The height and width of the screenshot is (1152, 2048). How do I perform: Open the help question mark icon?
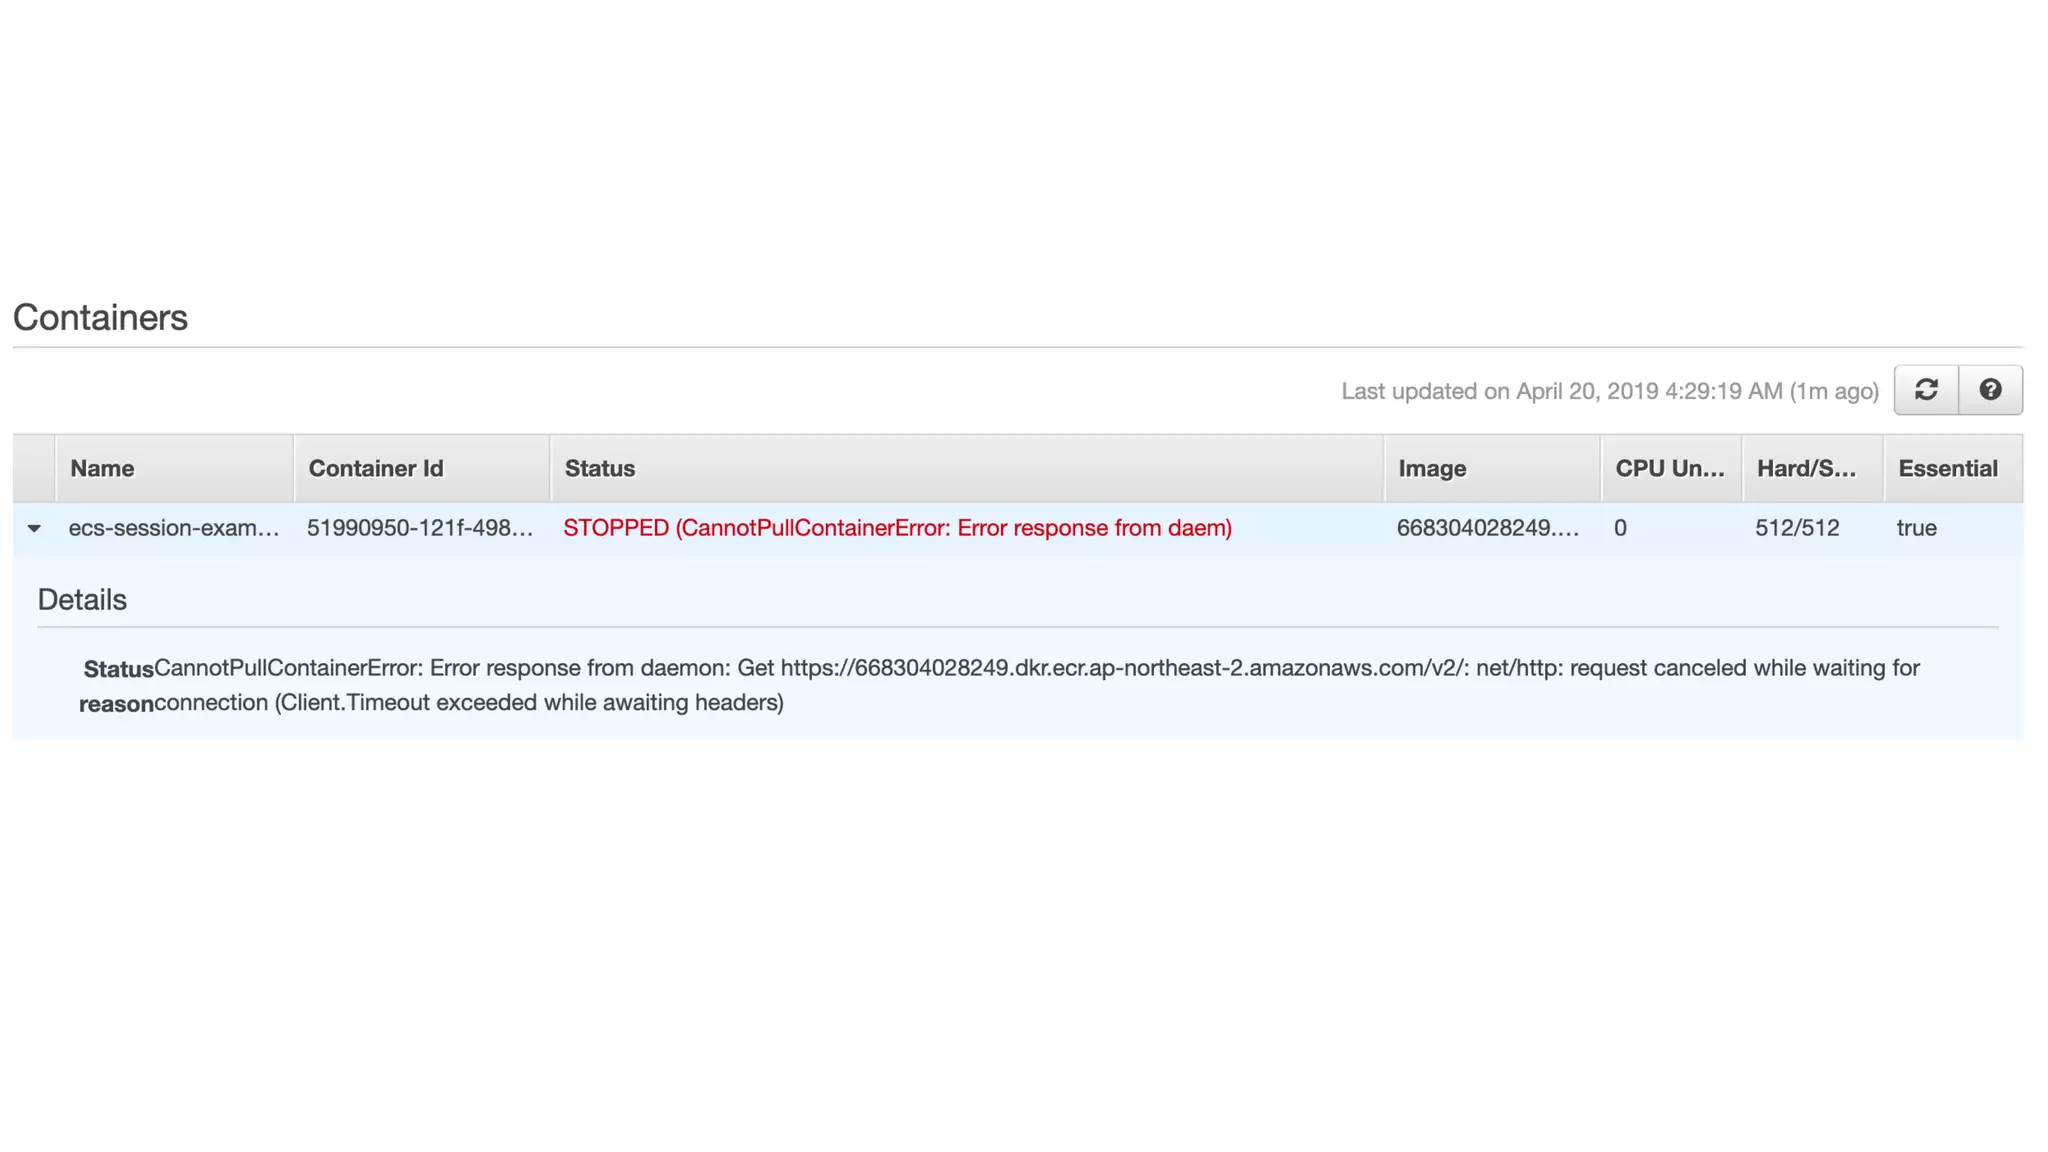(x=1990, y=390)
